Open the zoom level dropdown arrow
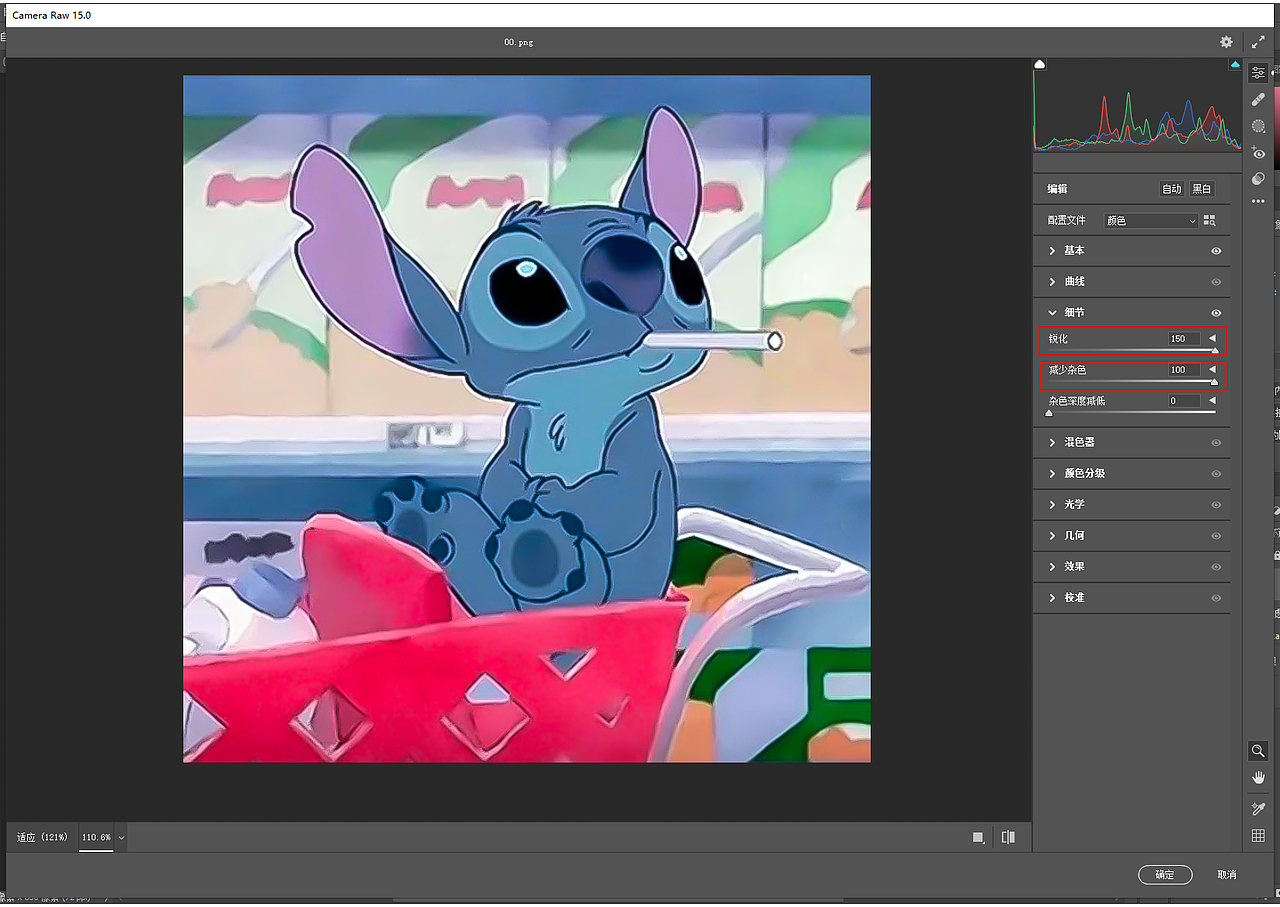Image resolution: width=1280 pixels, height=907 pixels. click(121, 837)
